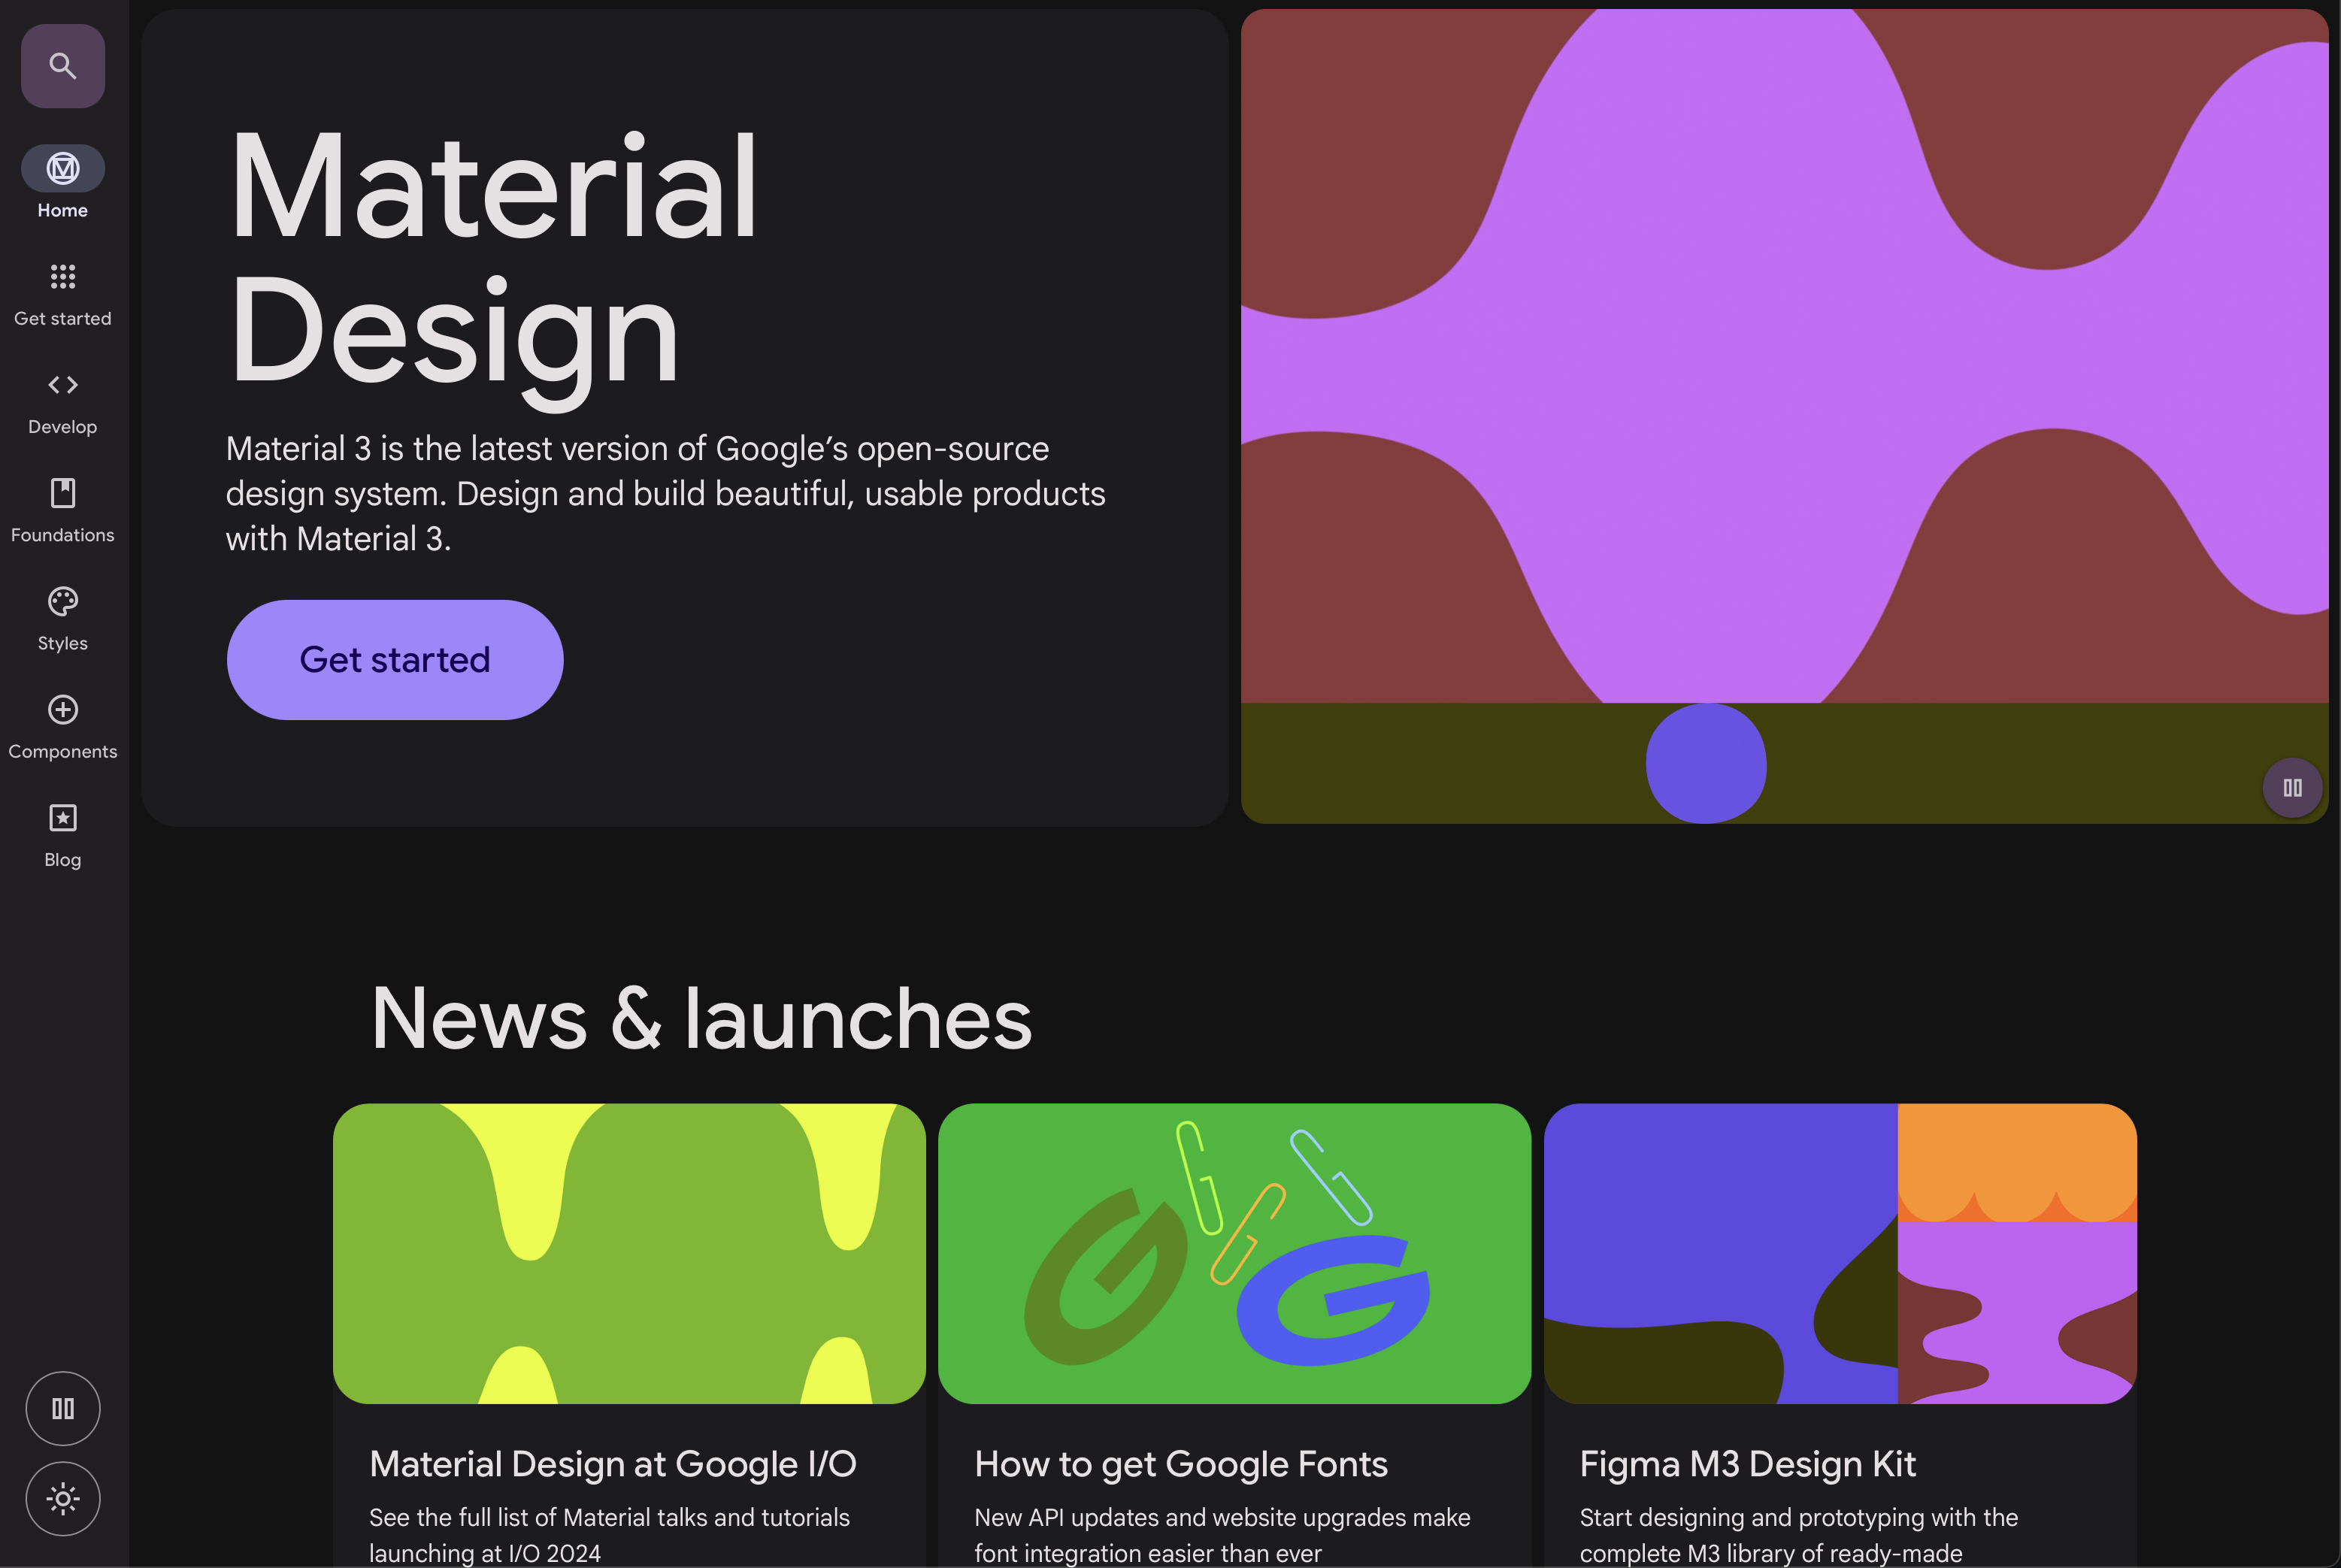Click the Google Fonts paperclip card image
This screenshot has height=1568, width=2341.
point(1234,1253)
